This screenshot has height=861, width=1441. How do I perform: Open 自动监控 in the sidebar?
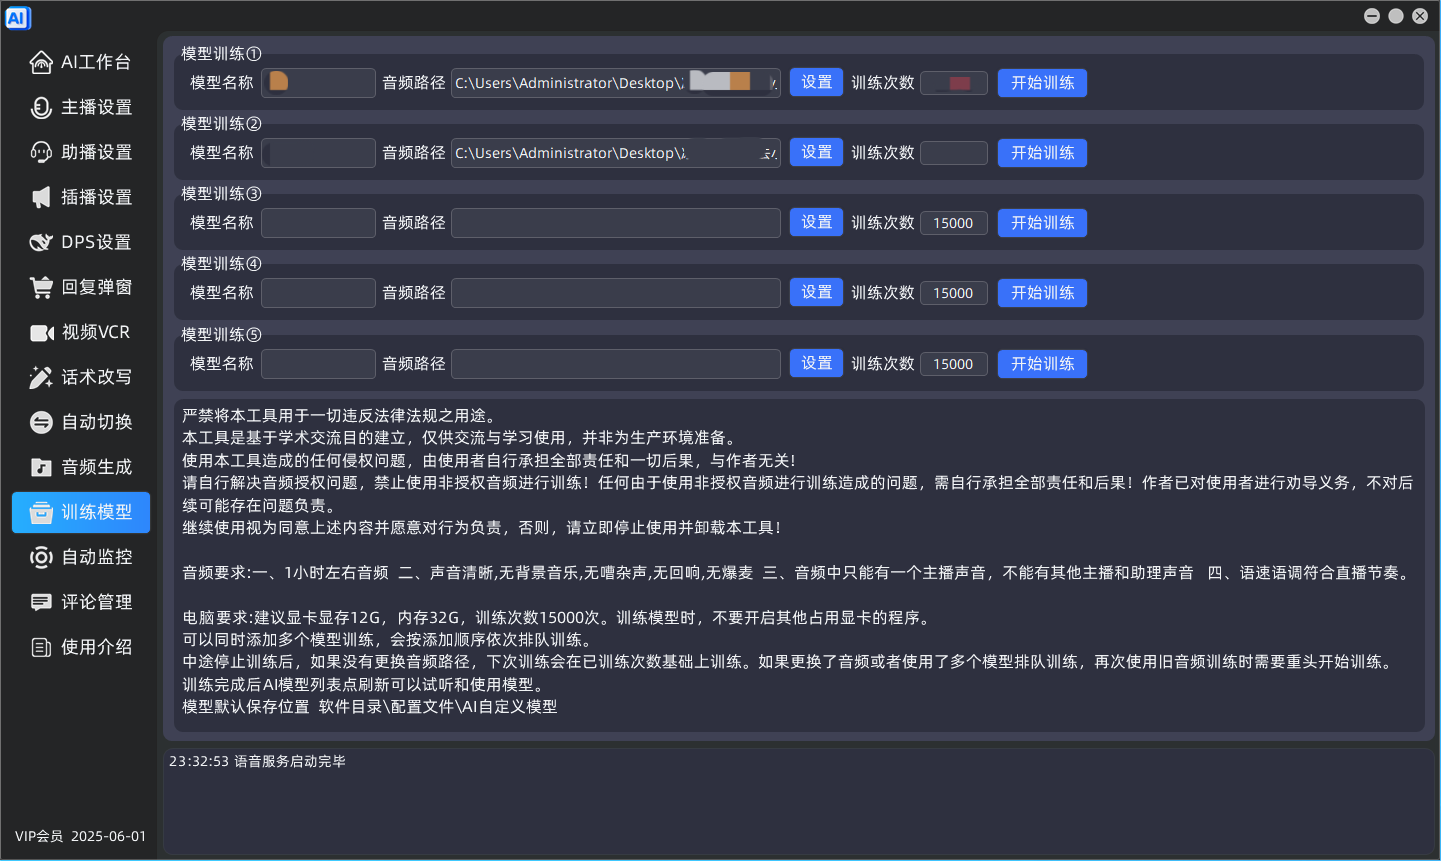[x=81, y=557]
